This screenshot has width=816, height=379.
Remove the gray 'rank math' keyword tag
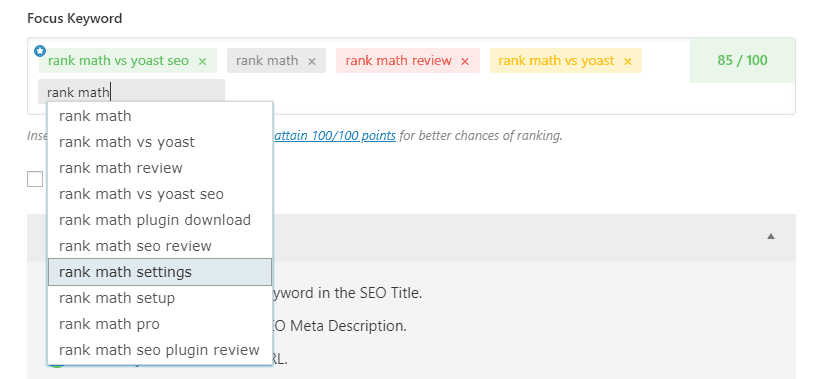tap(312, 61)
